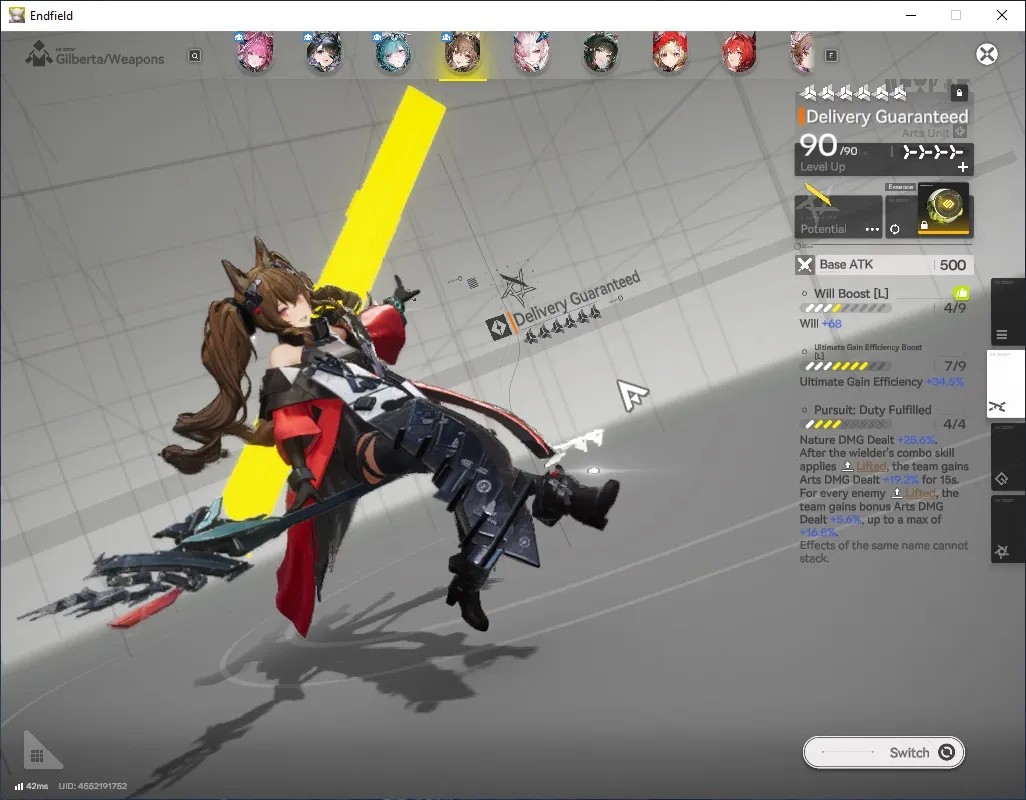Click the Pursuit: Duty Fulfilled skill title
The image size is (1026, 800).
coord(872,410)
